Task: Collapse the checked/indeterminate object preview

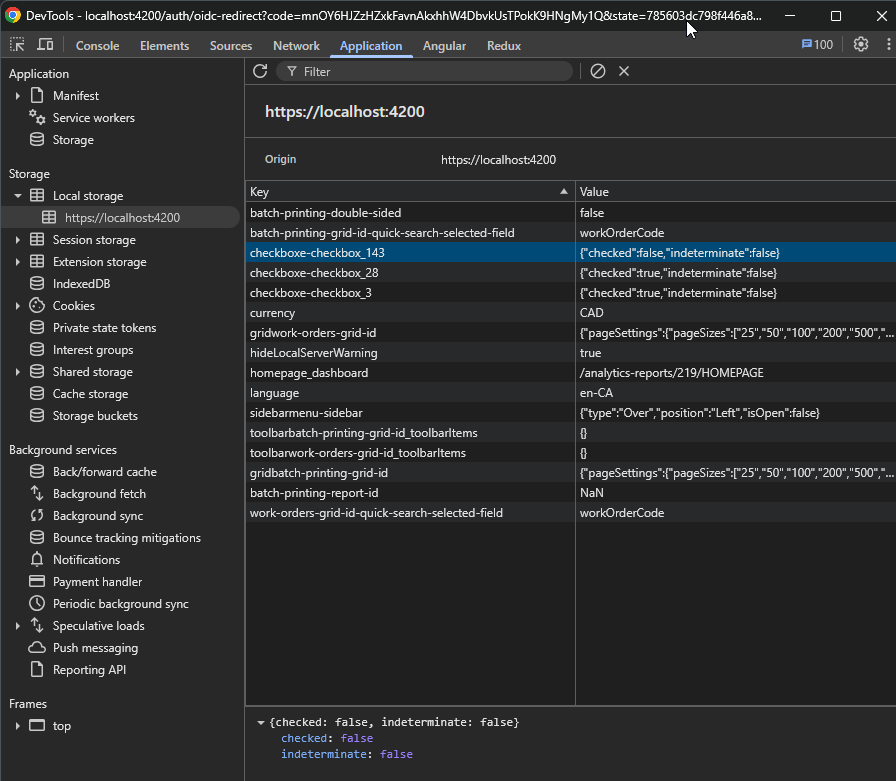Action: [x=261, y=722]
